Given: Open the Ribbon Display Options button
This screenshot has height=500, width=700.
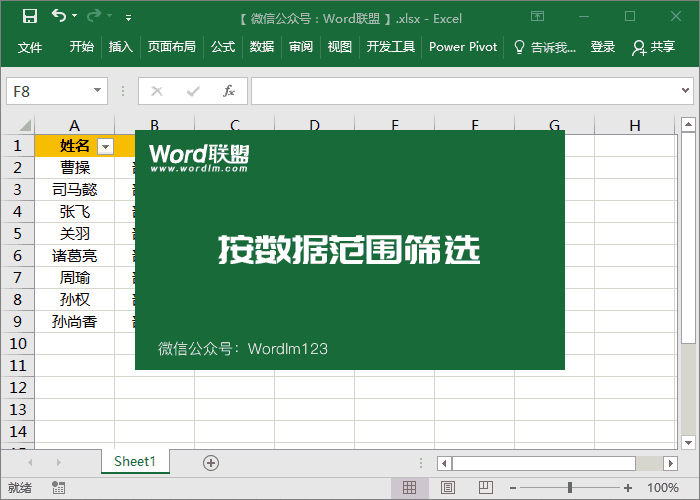Looking at the screenshot, I should pos(538,16).
